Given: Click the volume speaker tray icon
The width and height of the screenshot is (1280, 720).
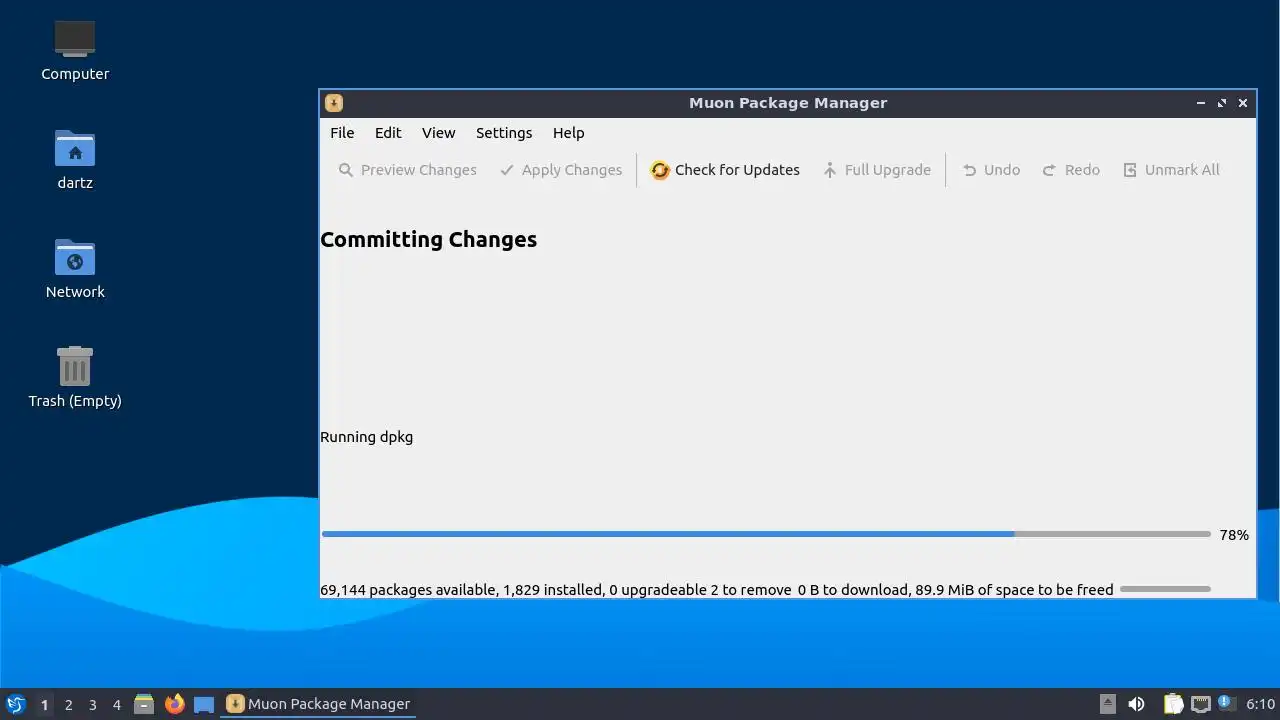Looking at the screenshot, I should click(x=1136, y=704).
